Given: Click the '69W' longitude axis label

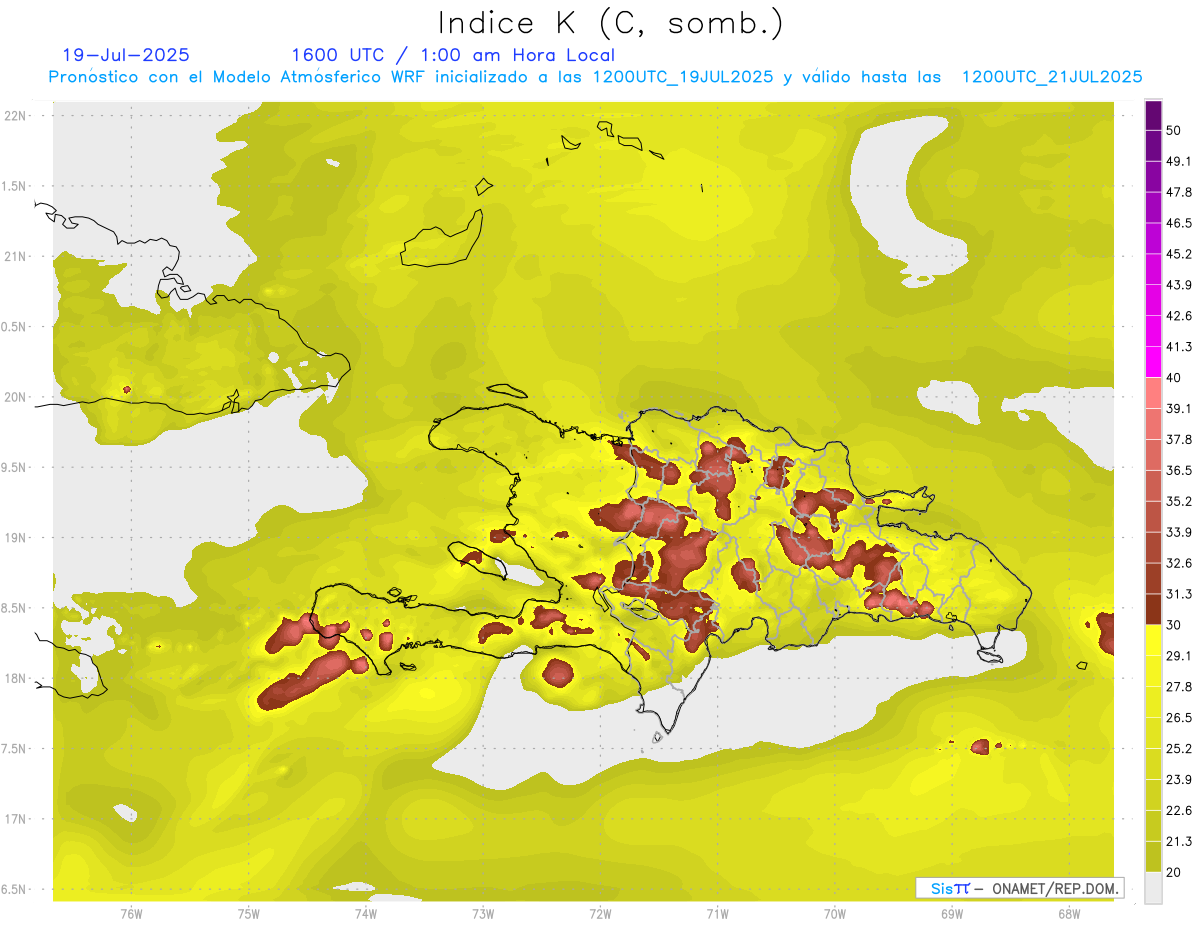Looking at the screenshot, I should pyautogui.click(x=952, y=914).
